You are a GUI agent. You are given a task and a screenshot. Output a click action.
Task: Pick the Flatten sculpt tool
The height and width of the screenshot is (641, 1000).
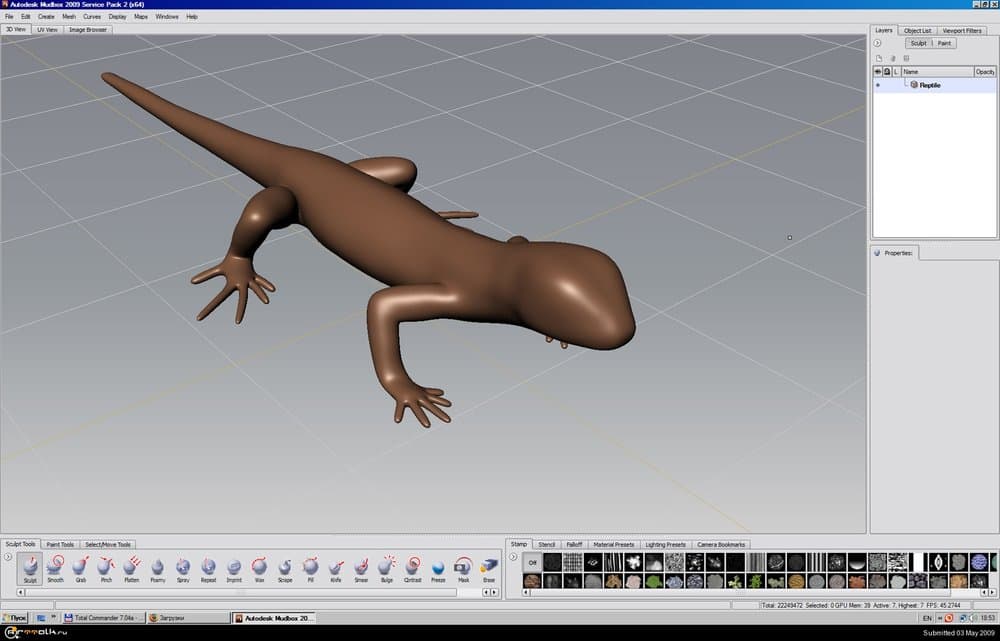tap(131, 569)
